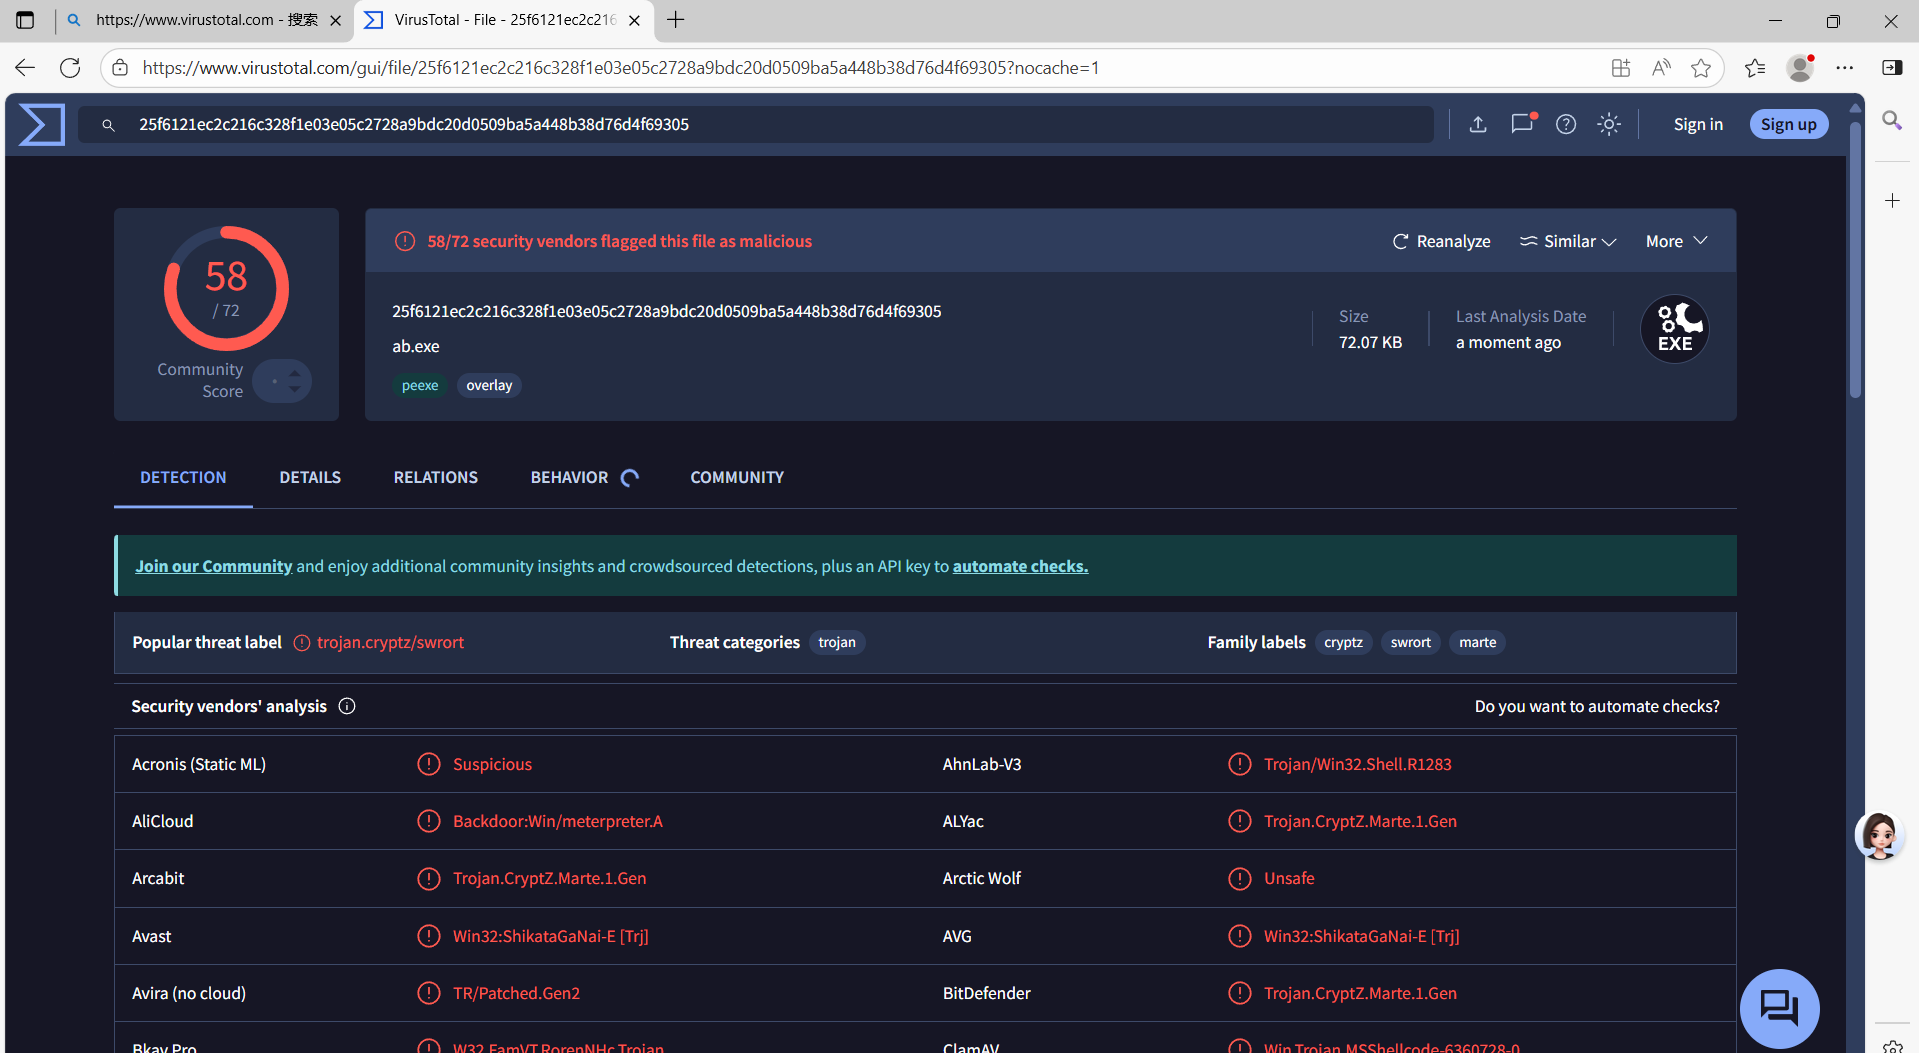Click the Do you want to automate checks link

[x=1597, y=706]
